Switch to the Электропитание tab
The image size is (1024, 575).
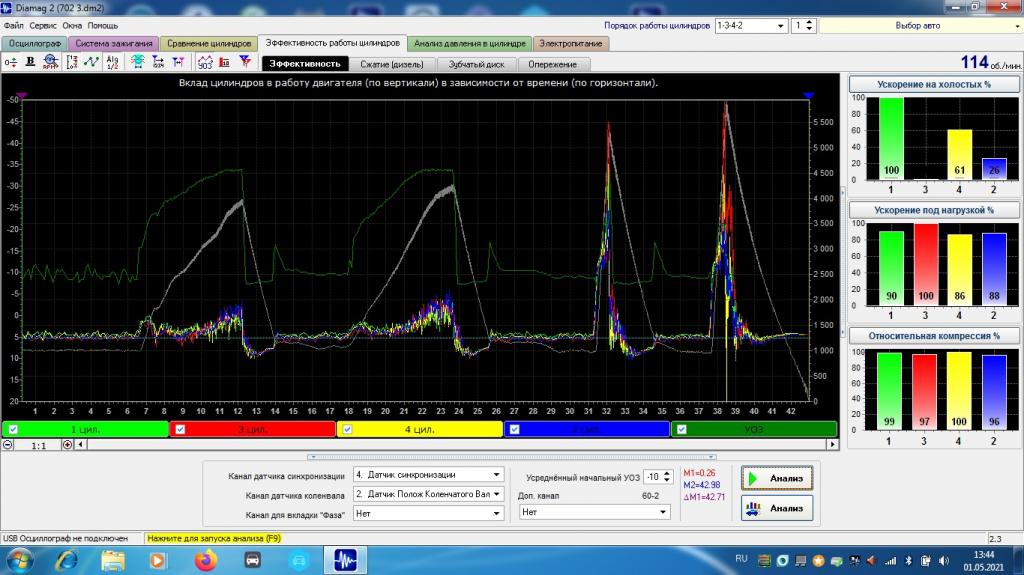[571, 43]
